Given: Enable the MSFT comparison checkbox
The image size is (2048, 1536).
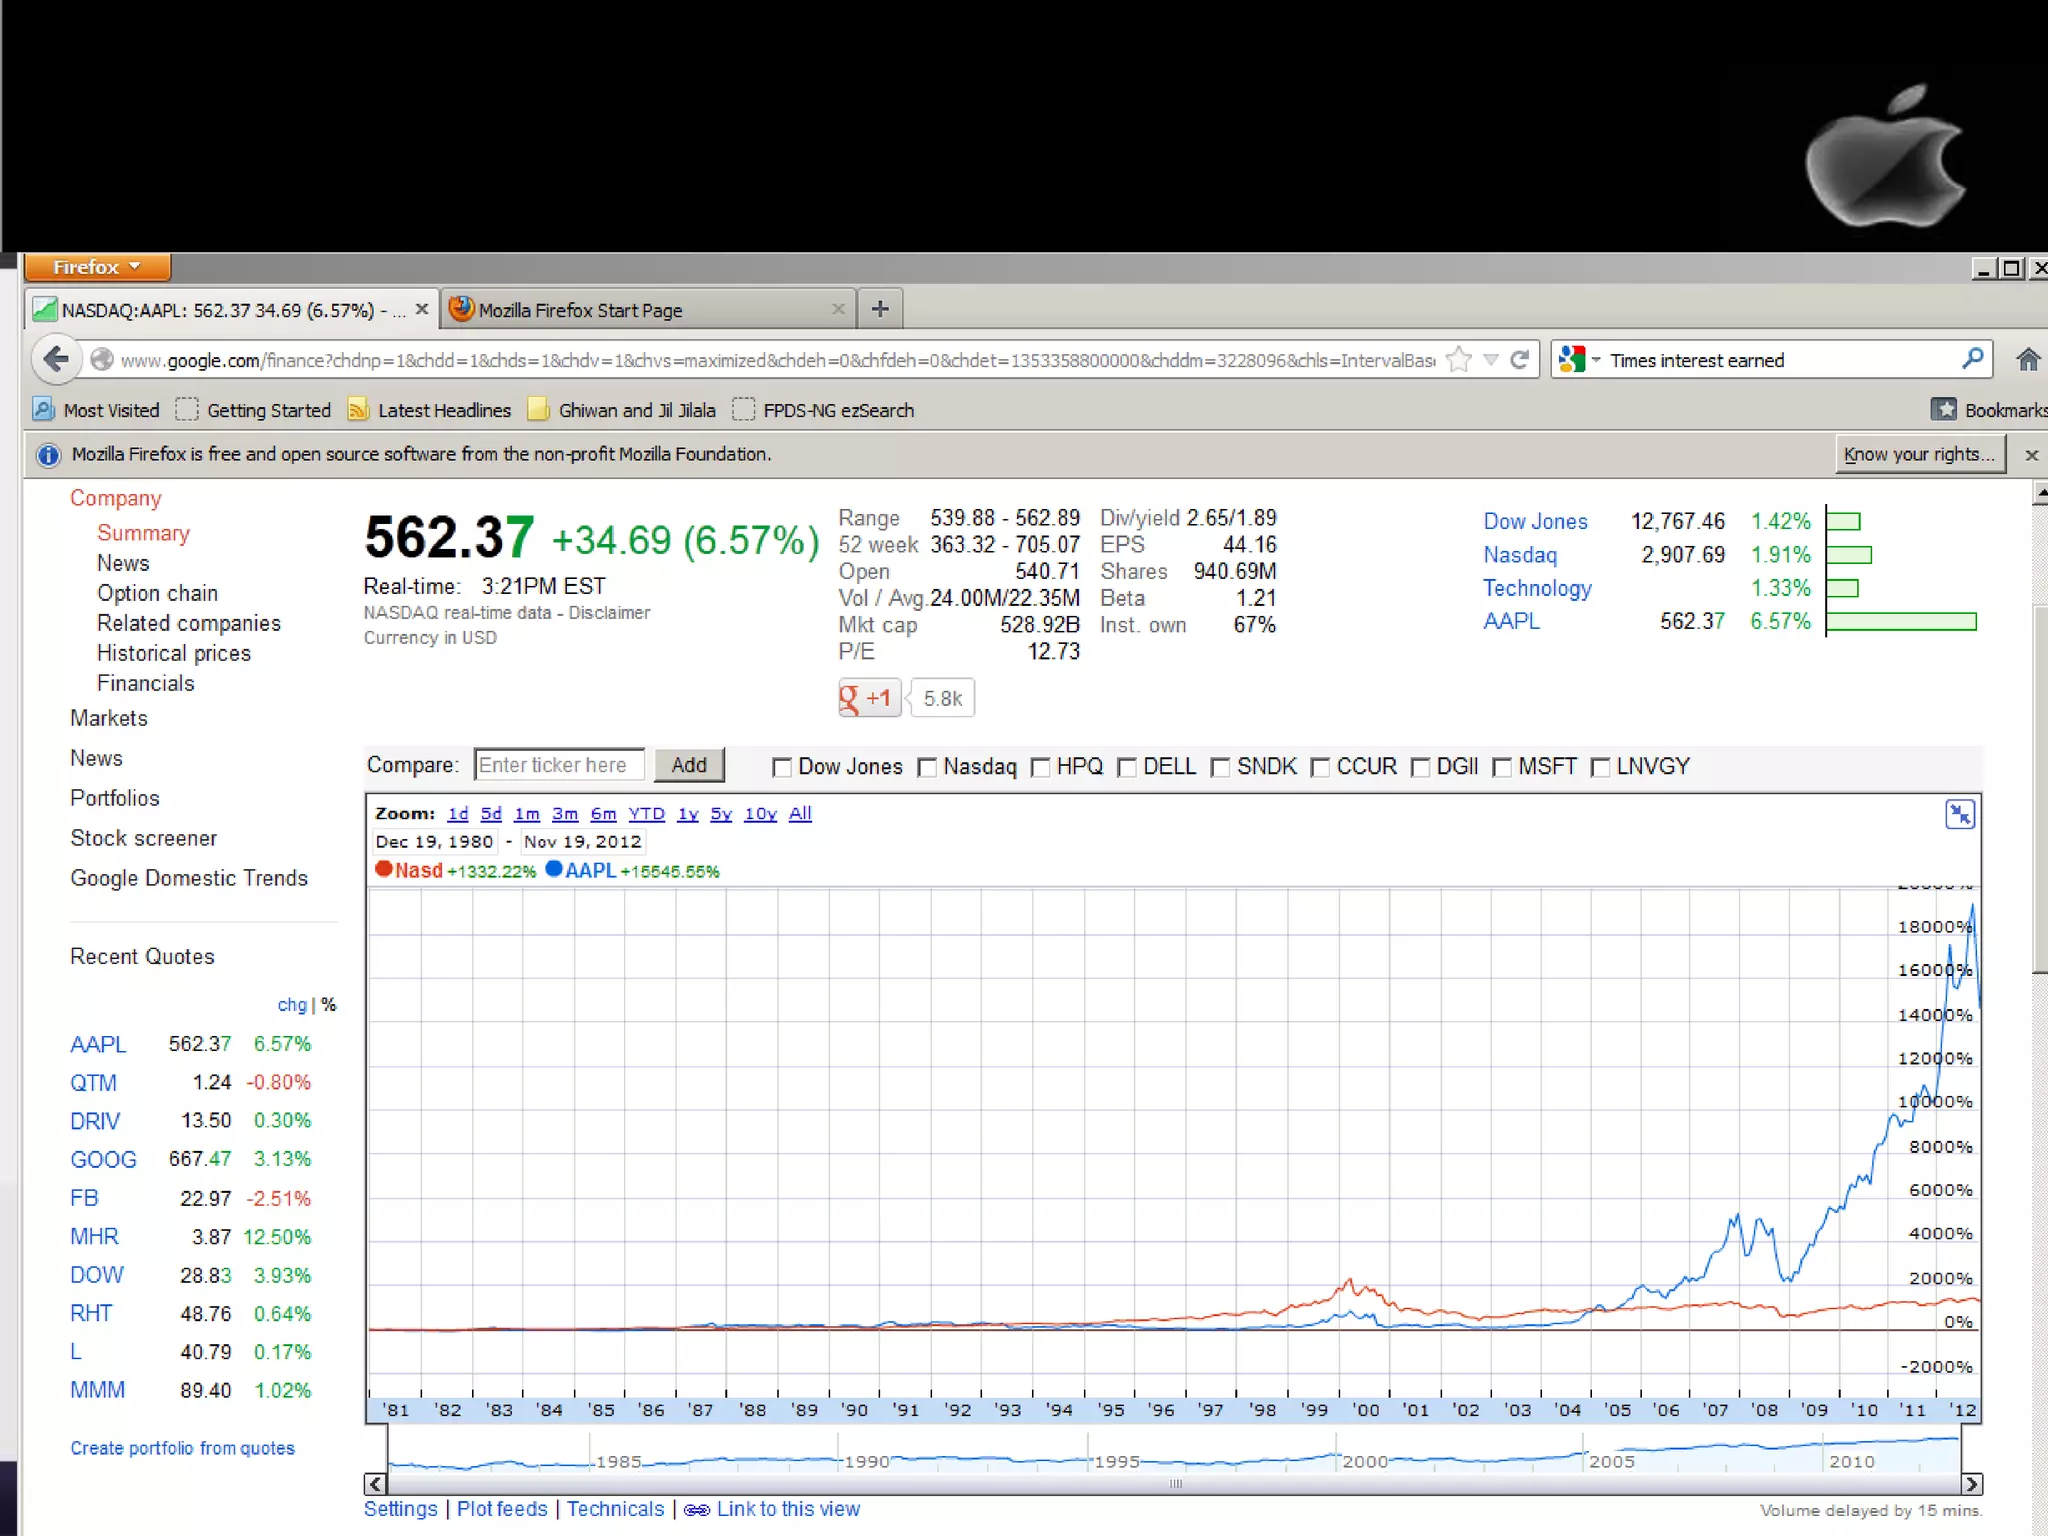Looking at the screenshot, I should [x=1501, y=767].
